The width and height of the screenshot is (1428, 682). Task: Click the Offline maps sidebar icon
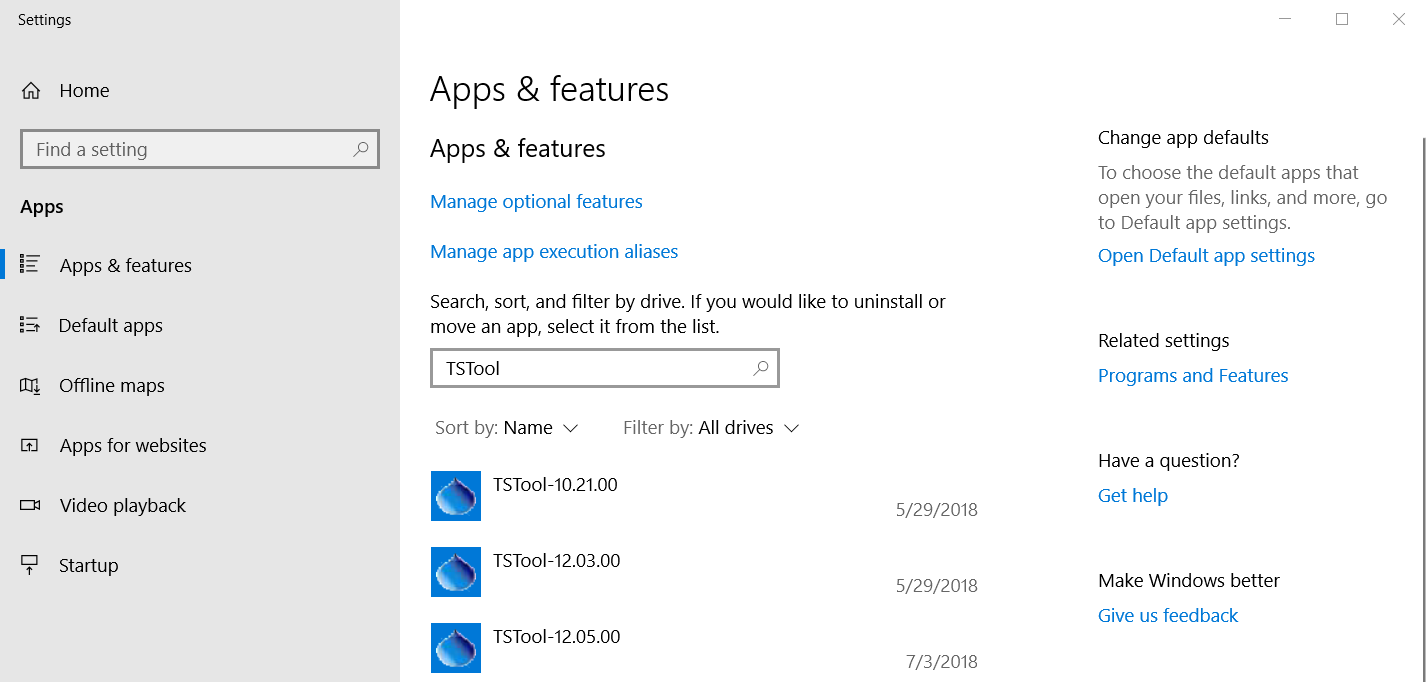coord(30,385)
